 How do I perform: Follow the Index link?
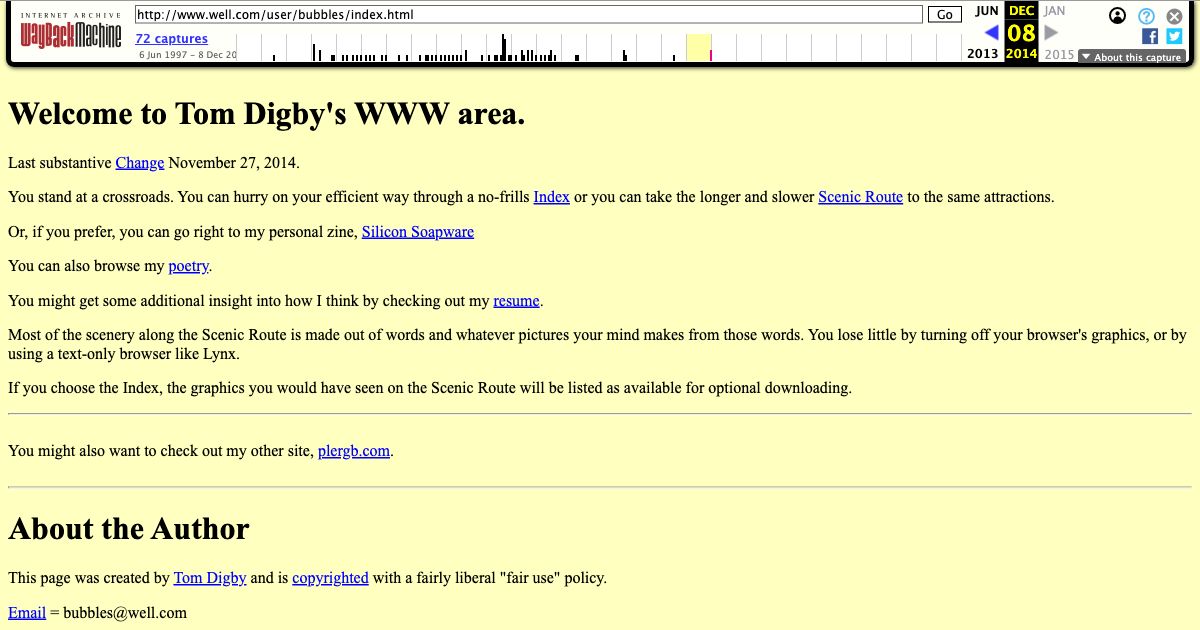[x=551, y=197]
